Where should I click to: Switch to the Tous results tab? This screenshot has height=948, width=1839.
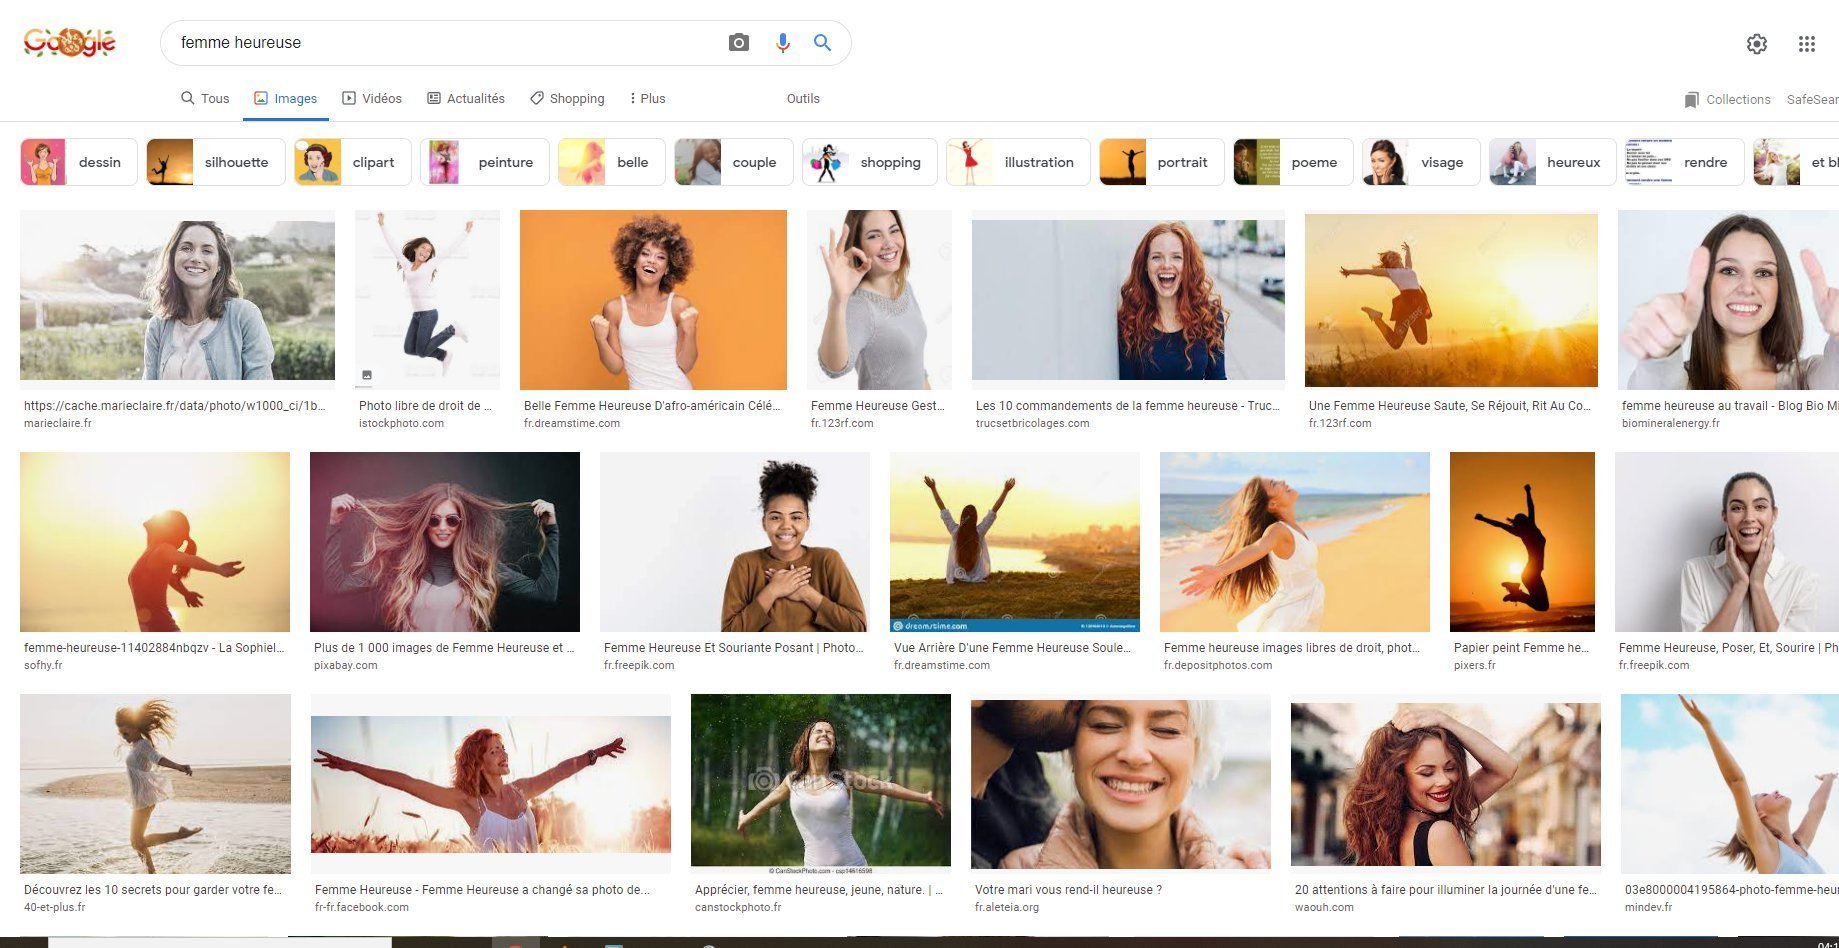tap(205, 99)
